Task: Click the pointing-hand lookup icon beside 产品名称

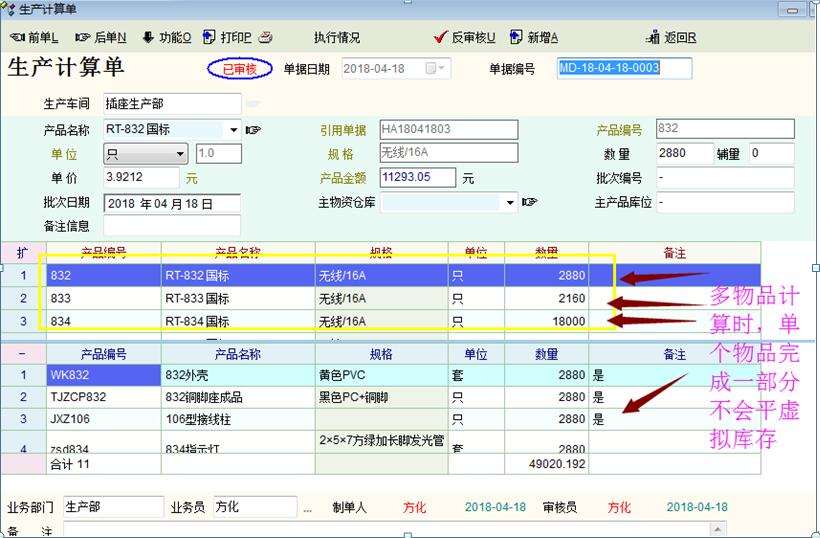Action: [254, 130]
